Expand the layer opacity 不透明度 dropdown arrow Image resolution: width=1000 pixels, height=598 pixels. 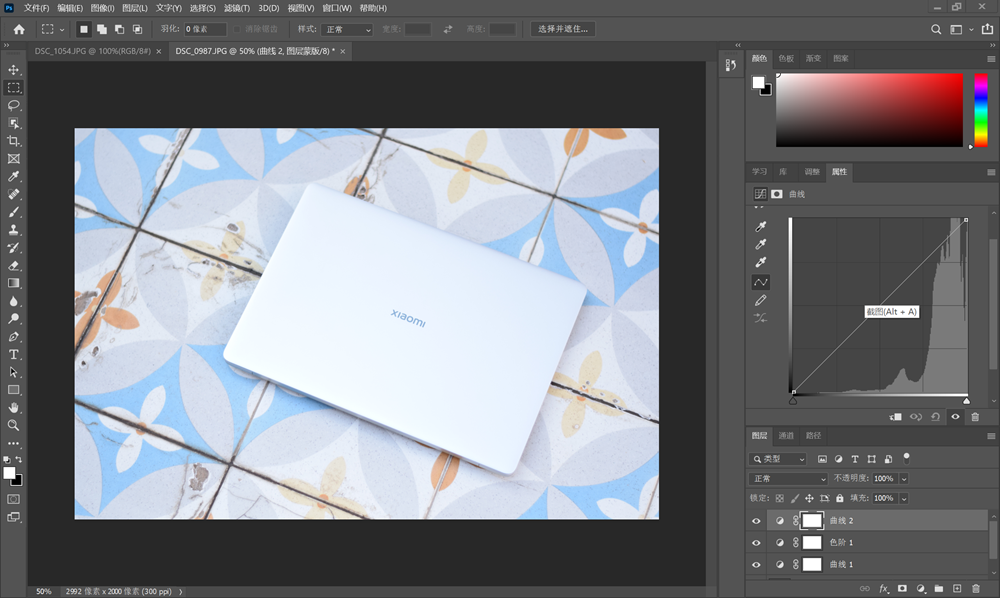click(x=904, y=479)
